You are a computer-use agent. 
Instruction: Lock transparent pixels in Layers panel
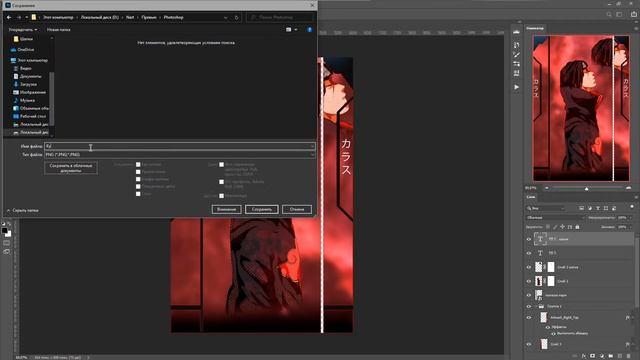click(548, 227)
